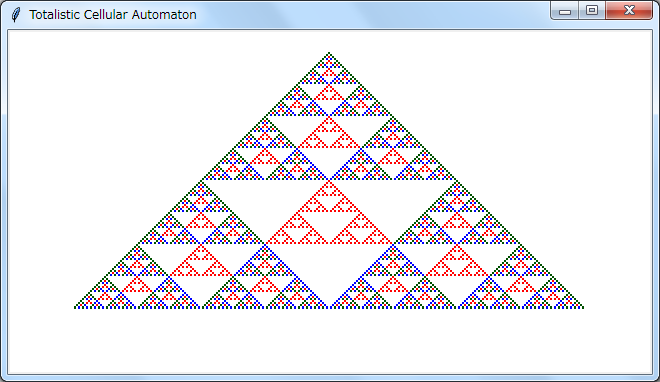Screen dimensions: 660x382
Task: Click the "Totalistic Cellular Automaton" title text
Action: (113, 15)
